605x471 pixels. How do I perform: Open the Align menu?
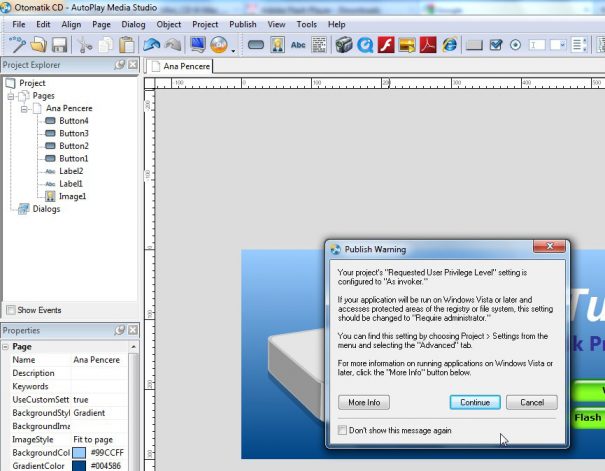[x=71, y=24]
